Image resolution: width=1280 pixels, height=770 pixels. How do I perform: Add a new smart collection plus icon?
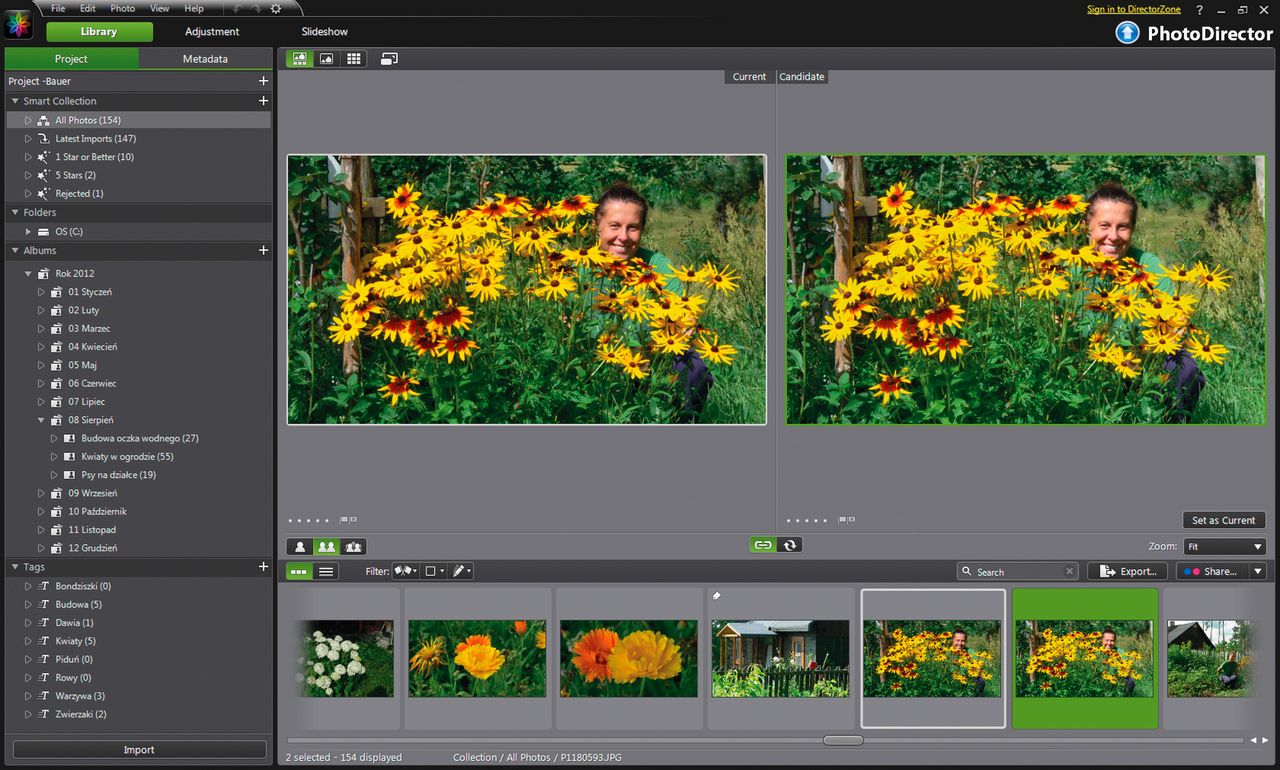coord(263,101)
